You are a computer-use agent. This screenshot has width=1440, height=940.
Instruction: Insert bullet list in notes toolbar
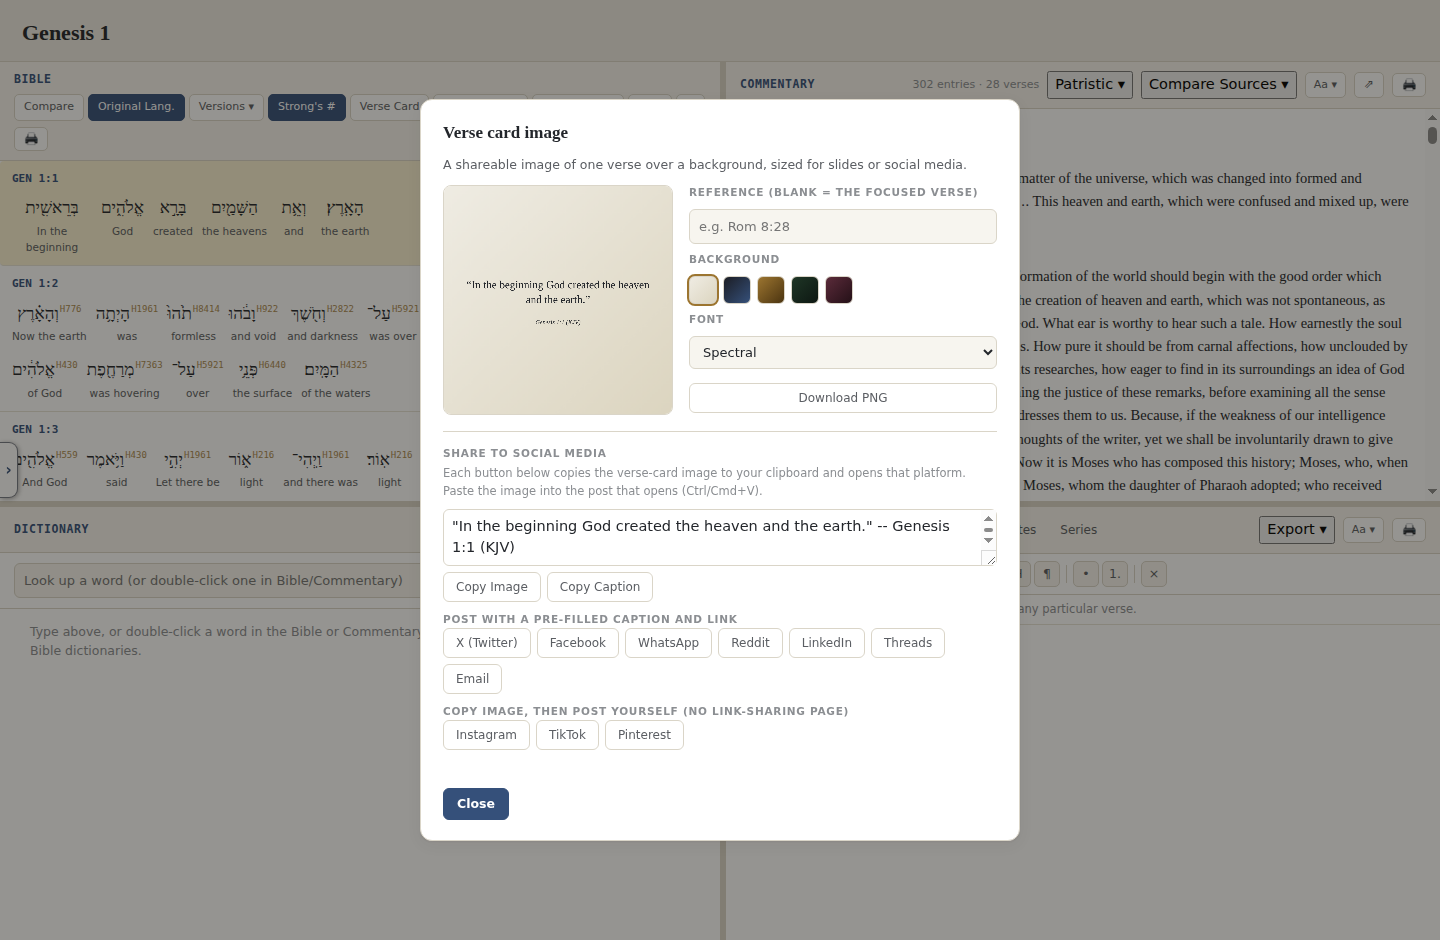coord(1086,574)
